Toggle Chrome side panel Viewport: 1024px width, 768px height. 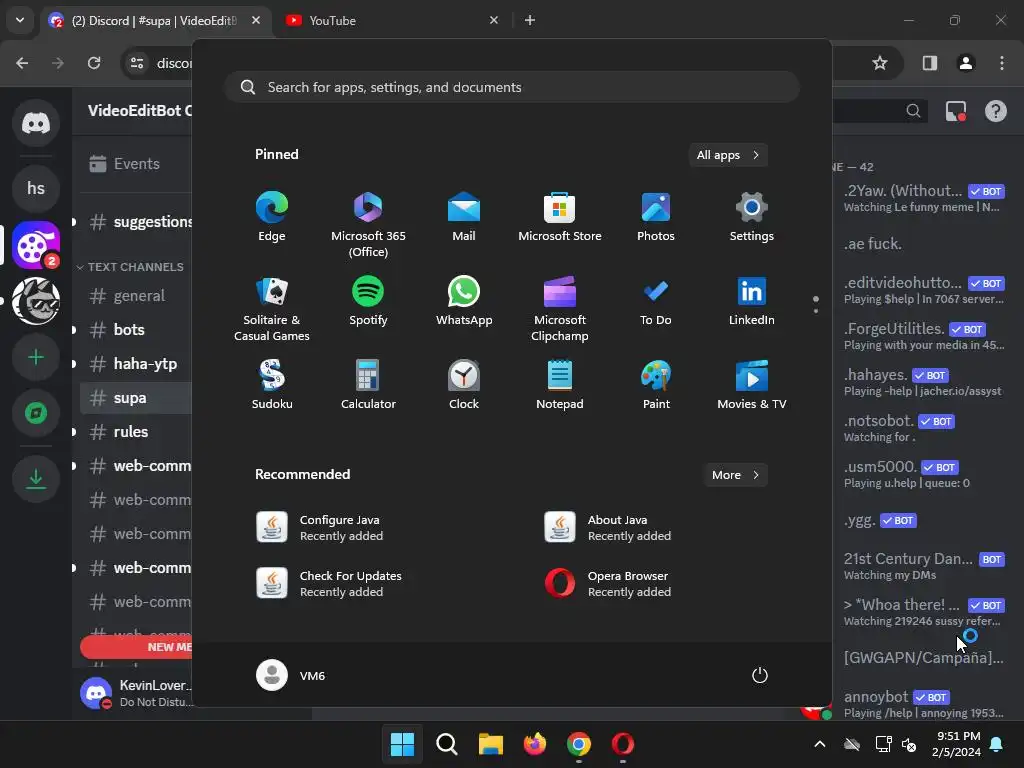(929, 63)
